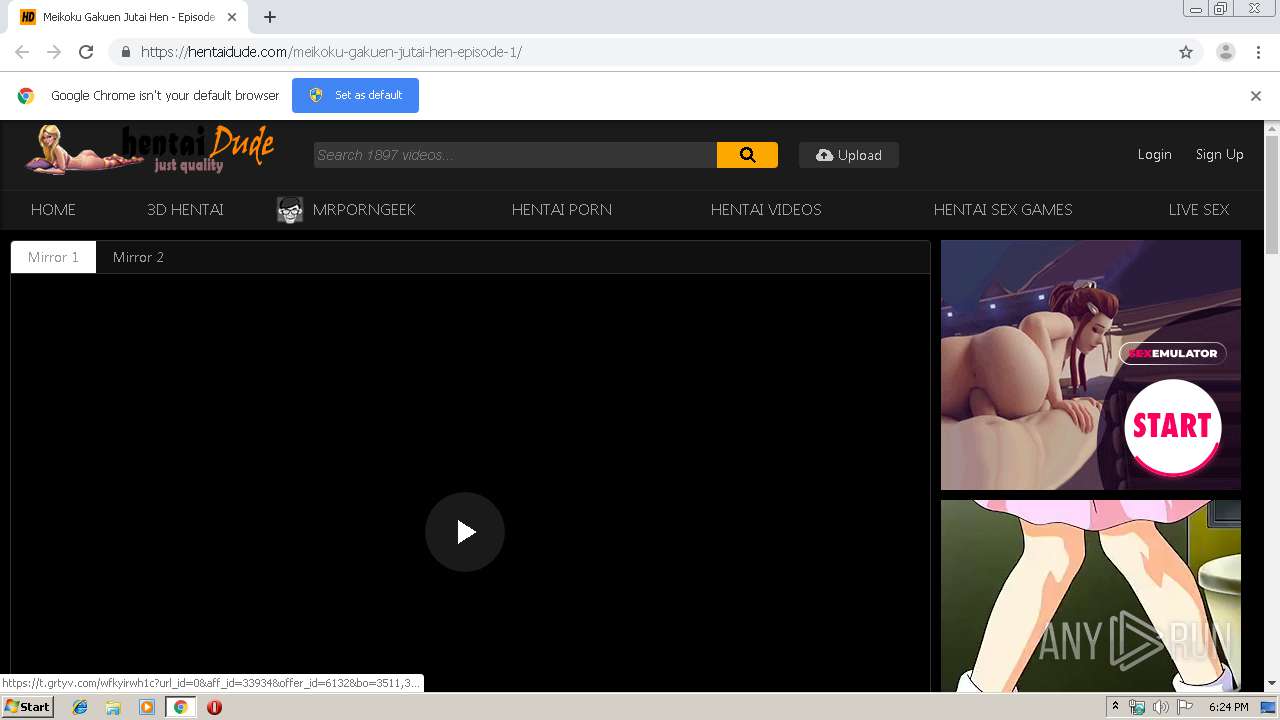Click the Set as default button
Viewport: 1280px width, 720px height.
[355, 96]
